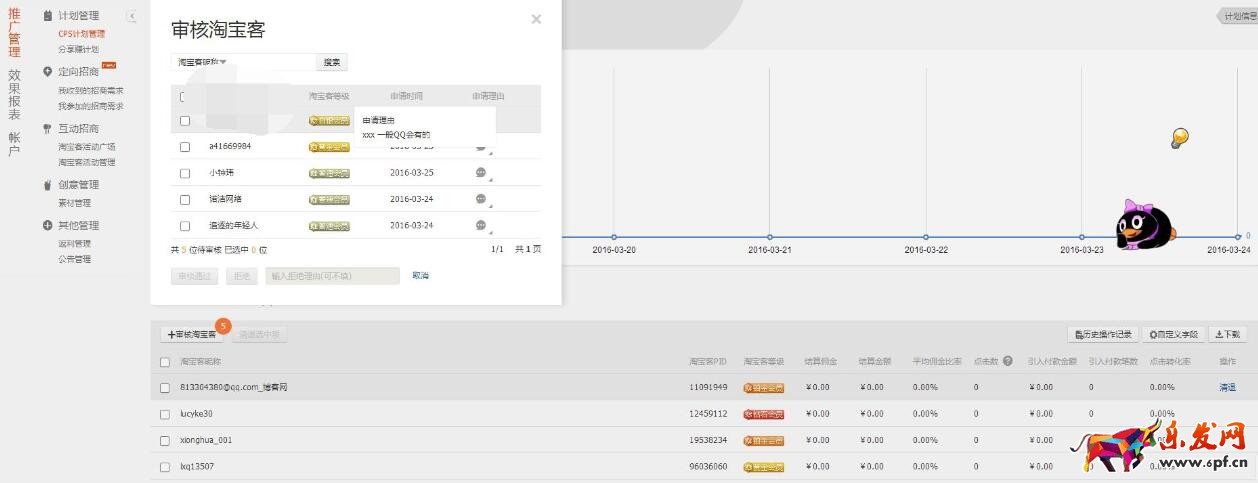Viewport: 1258px width, 483px height.
Task: Click the help question mark beside 点击数
Action: 1007,361
